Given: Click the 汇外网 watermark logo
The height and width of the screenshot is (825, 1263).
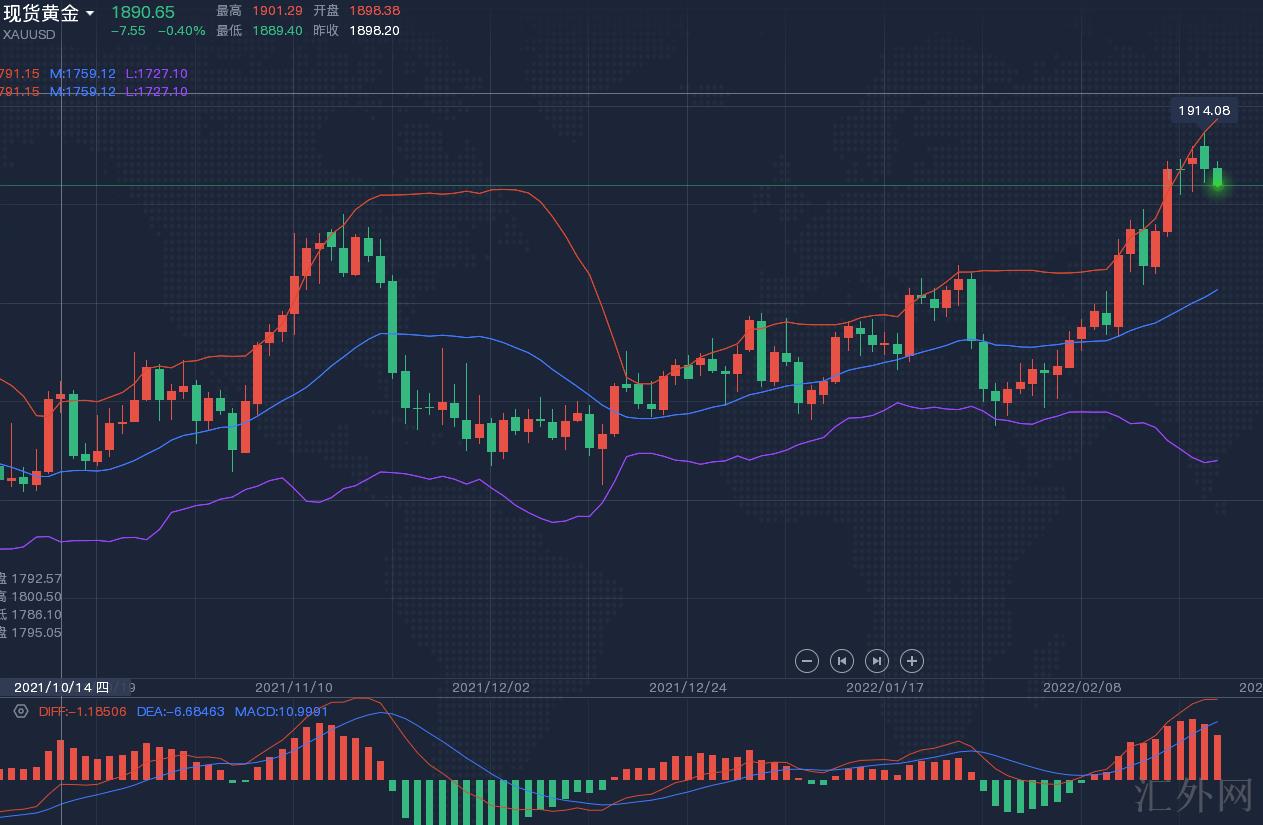Looking at the screenshot, I should click(x=1194, y=796).
